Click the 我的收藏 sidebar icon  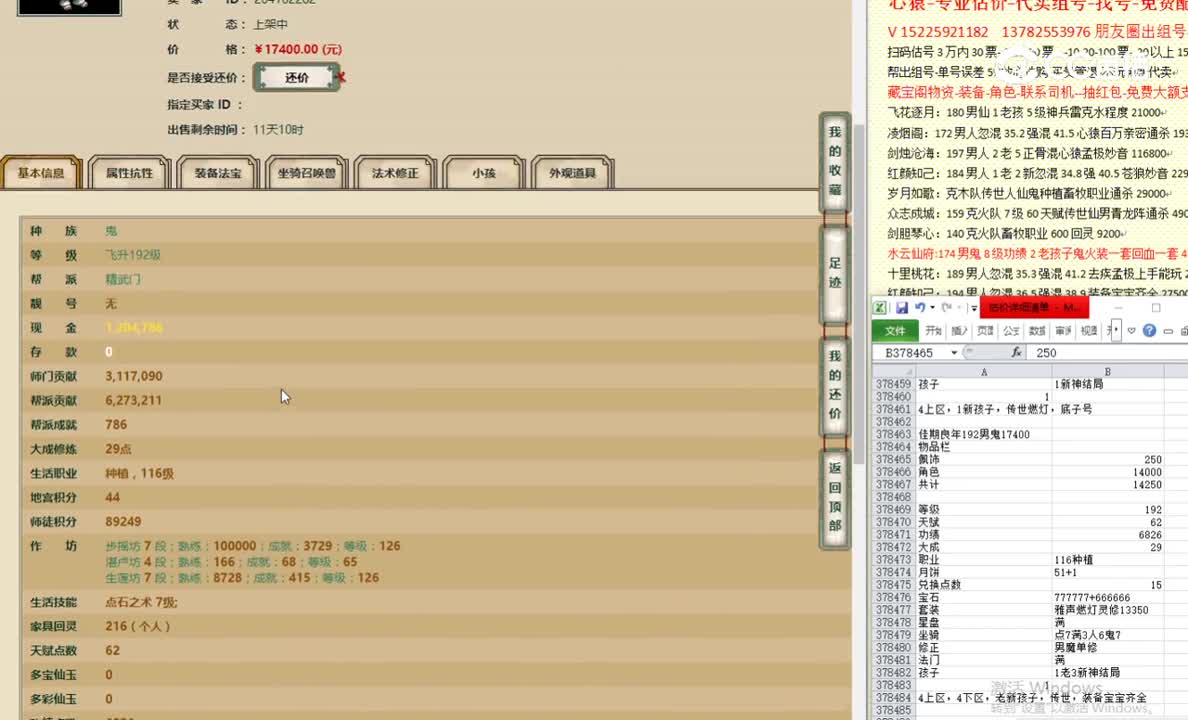(835, 160)
